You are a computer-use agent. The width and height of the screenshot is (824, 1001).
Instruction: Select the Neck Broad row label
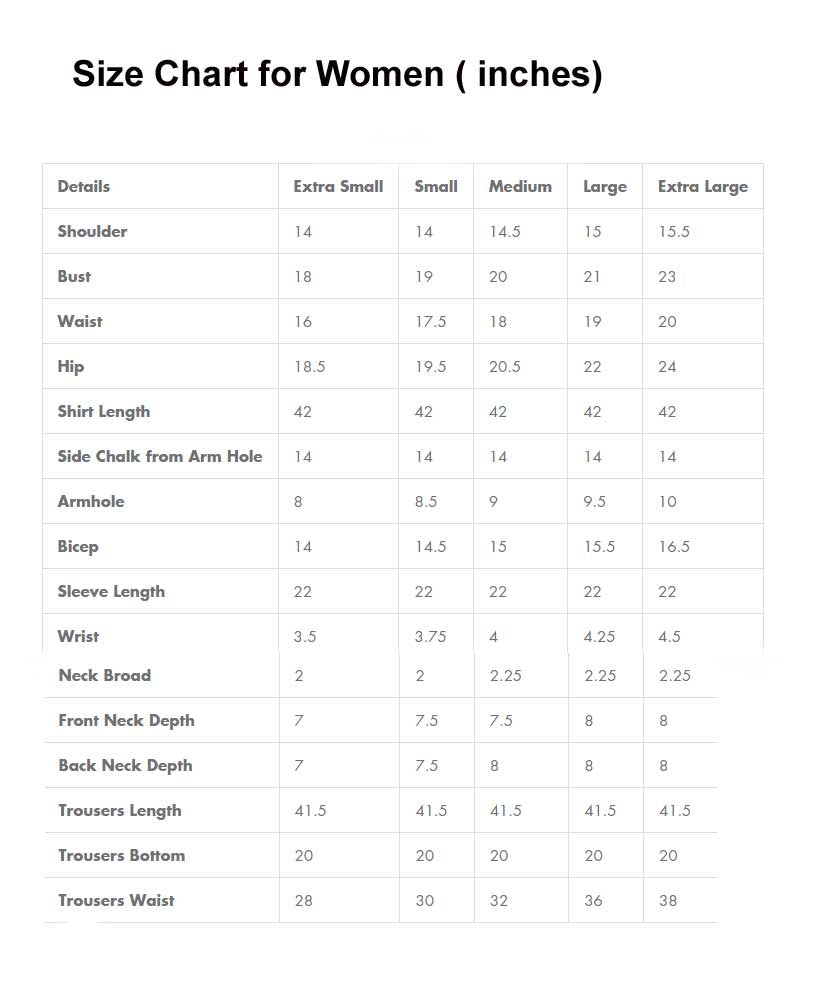point(105,675)
